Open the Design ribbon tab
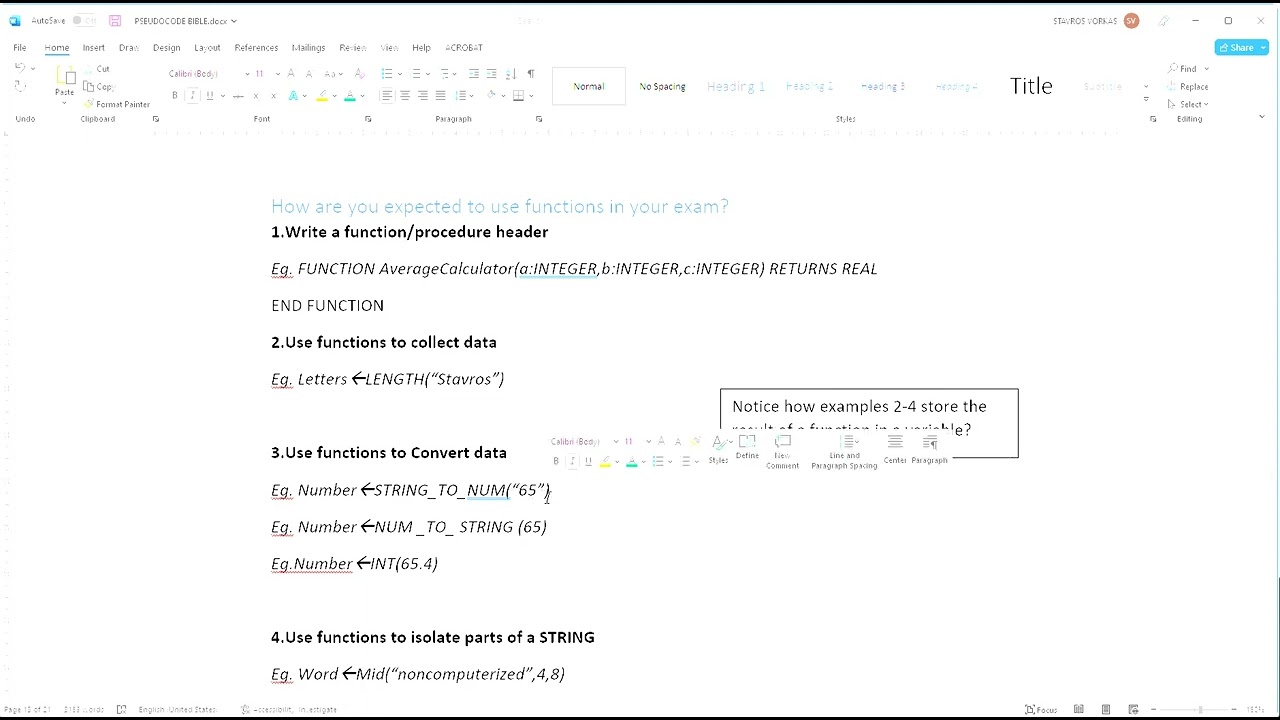Screen dimensions: 1280x720 [x=166, y=48]
